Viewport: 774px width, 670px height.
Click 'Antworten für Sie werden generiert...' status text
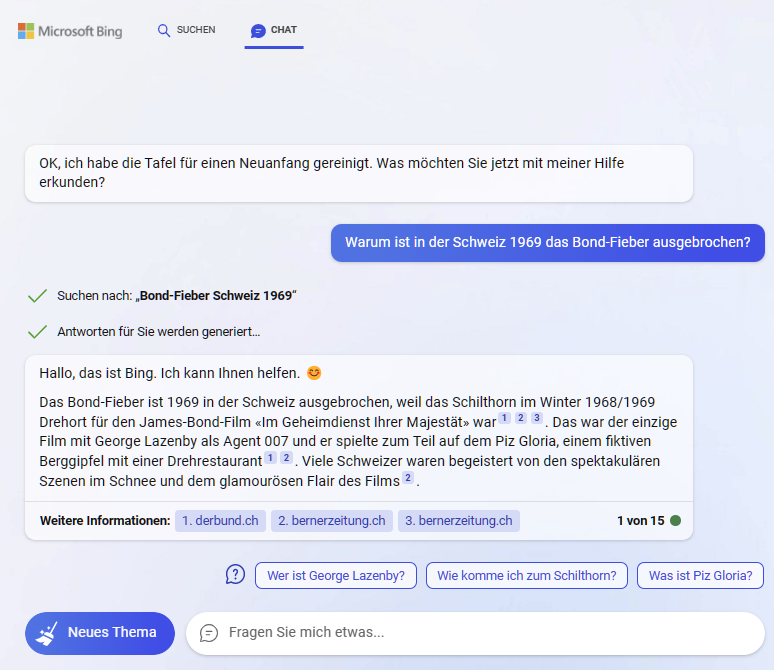point(158,331)
